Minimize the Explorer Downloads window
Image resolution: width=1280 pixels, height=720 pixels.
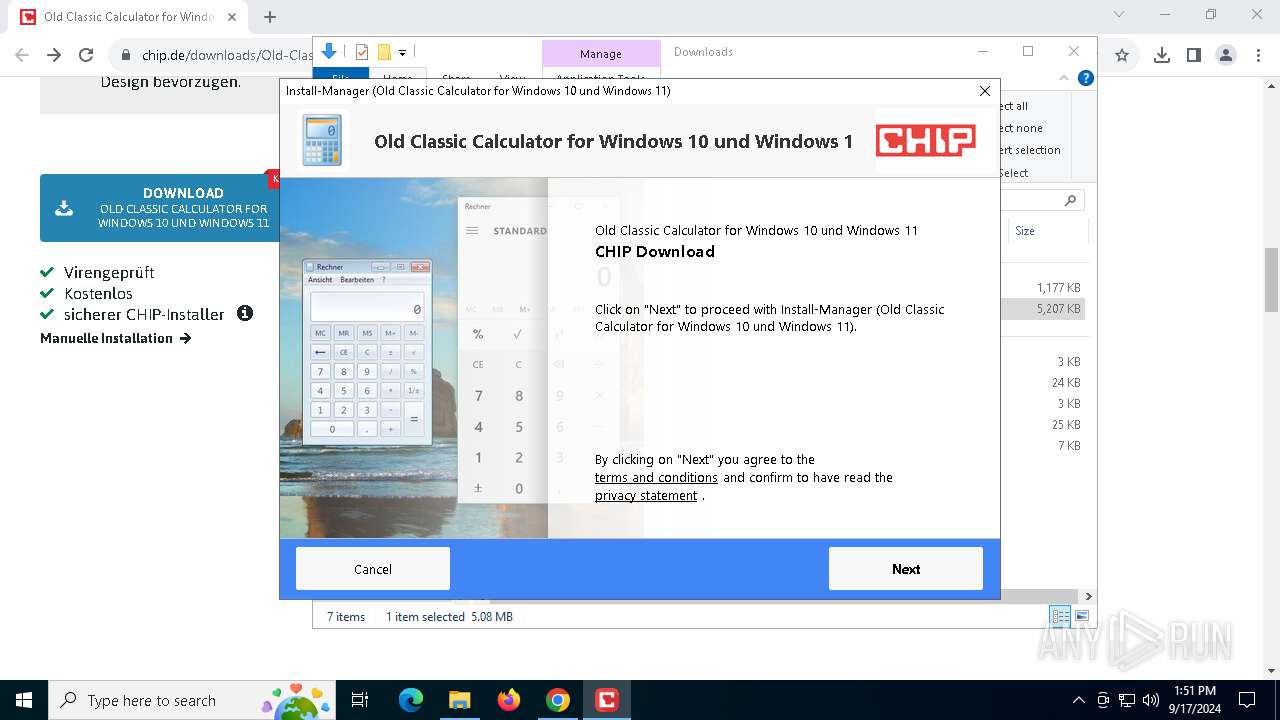point(983,51)
